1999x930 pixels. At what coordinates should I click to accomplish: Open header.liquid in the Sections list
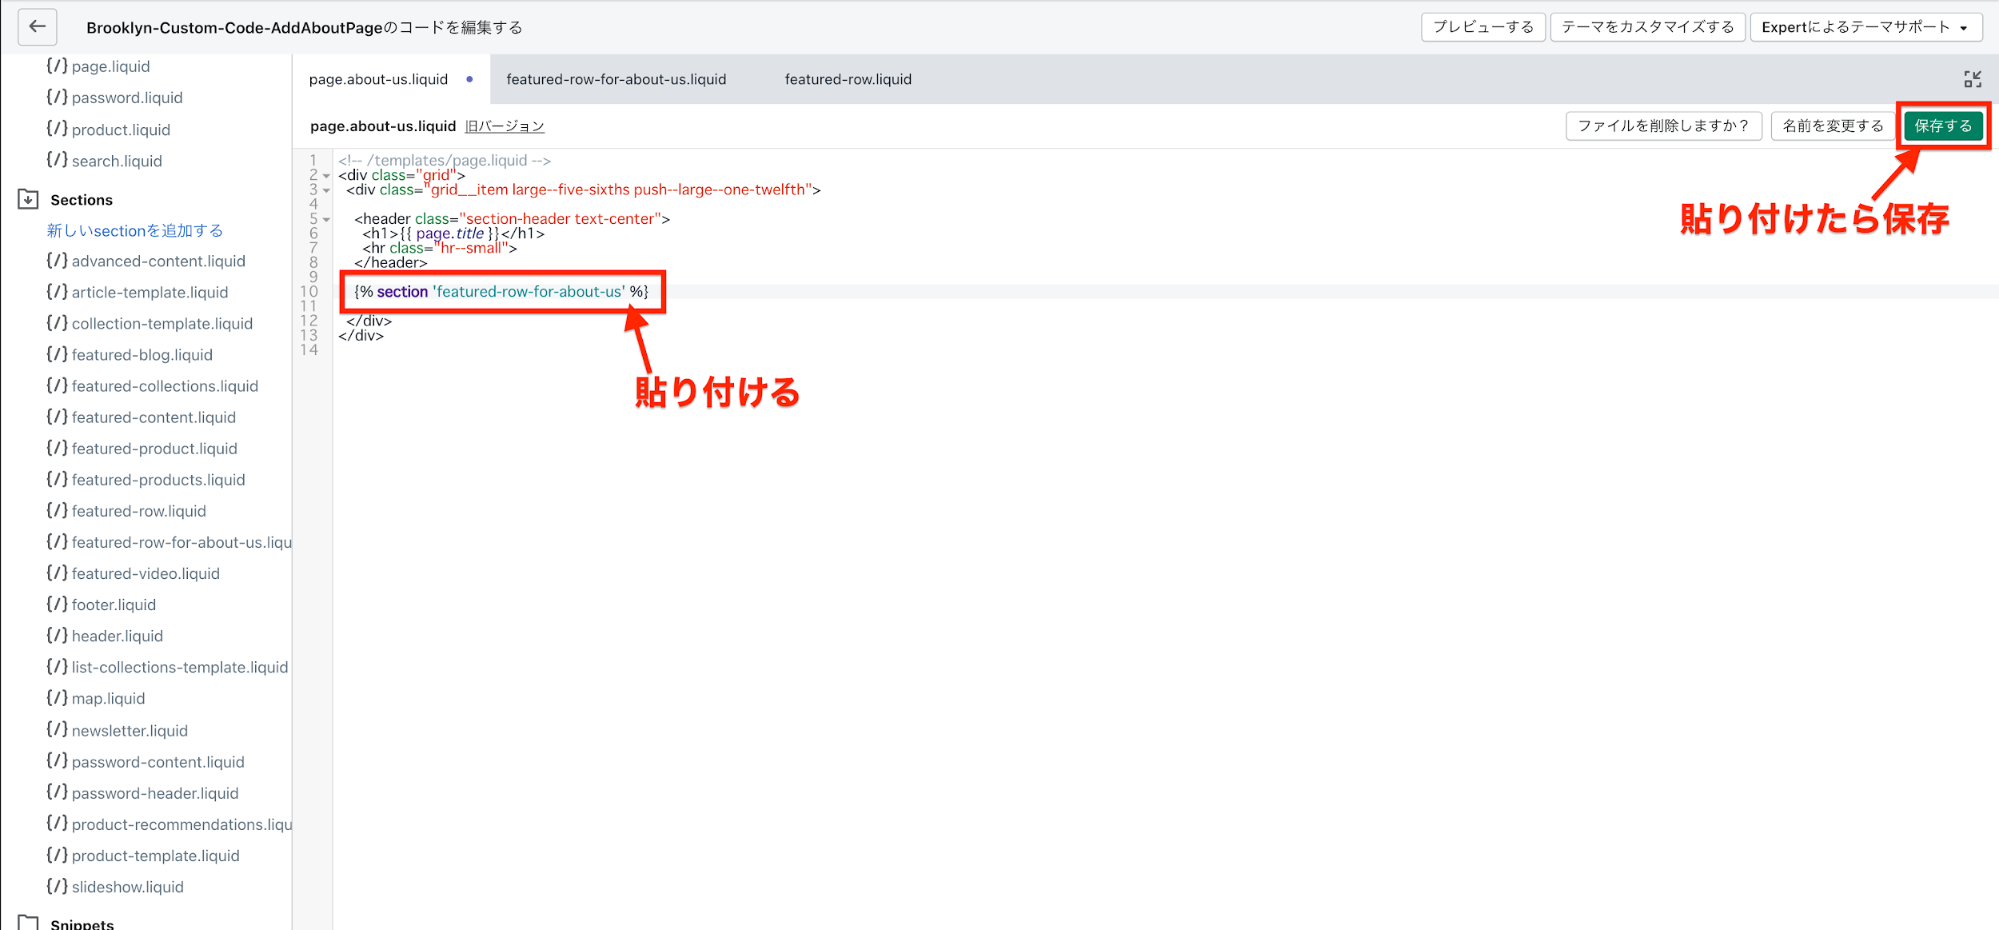coord(117,636)
